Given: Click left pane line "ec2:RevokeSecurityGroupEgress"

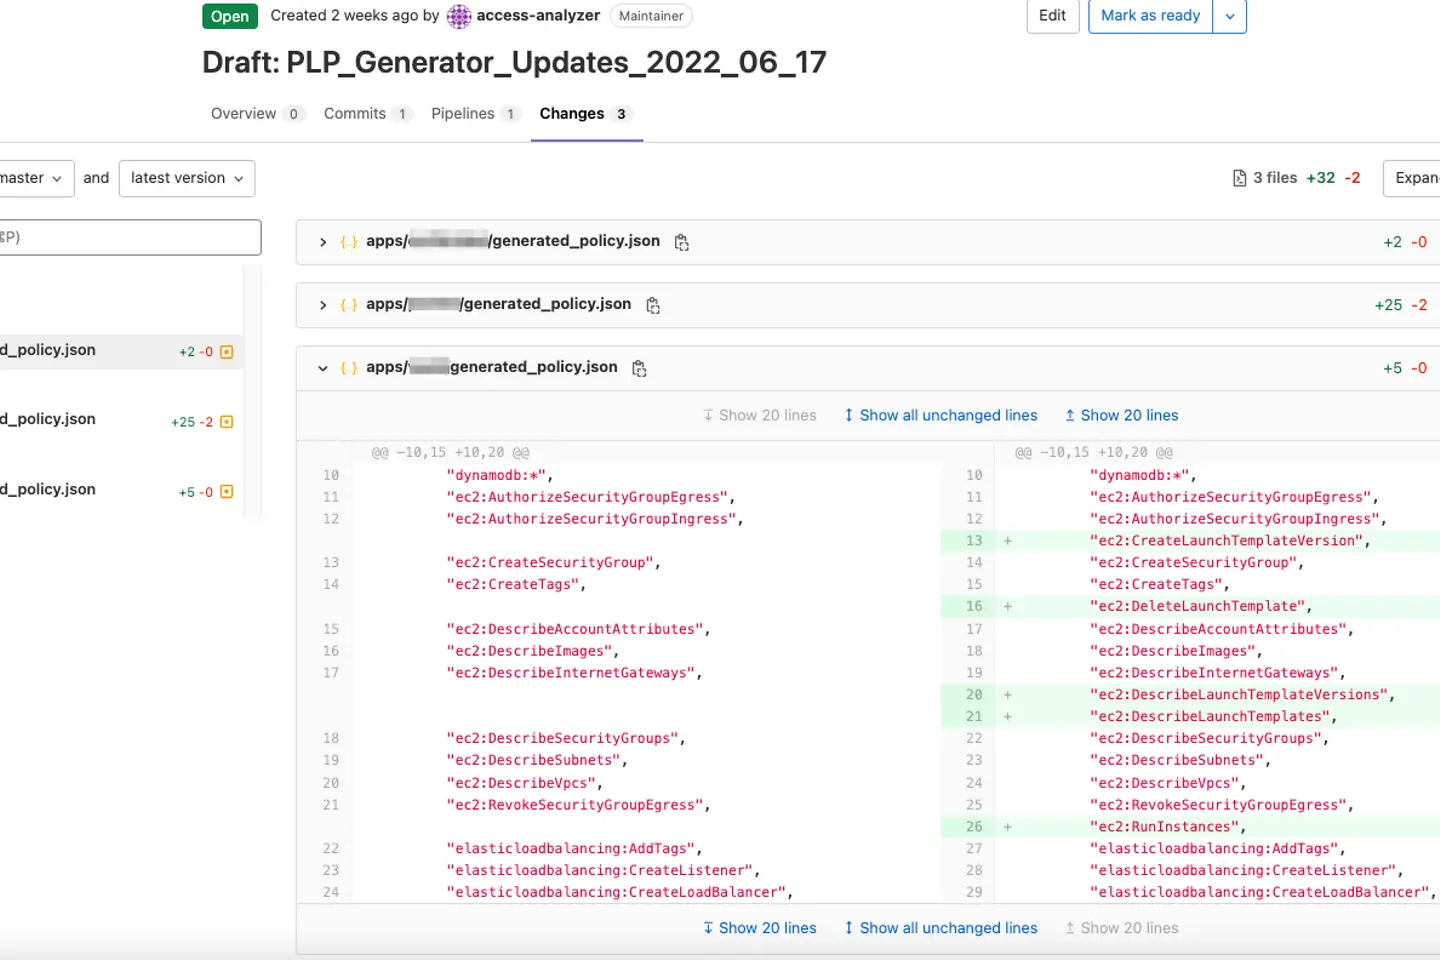Looking at the screenshot, I should point(579,805).
